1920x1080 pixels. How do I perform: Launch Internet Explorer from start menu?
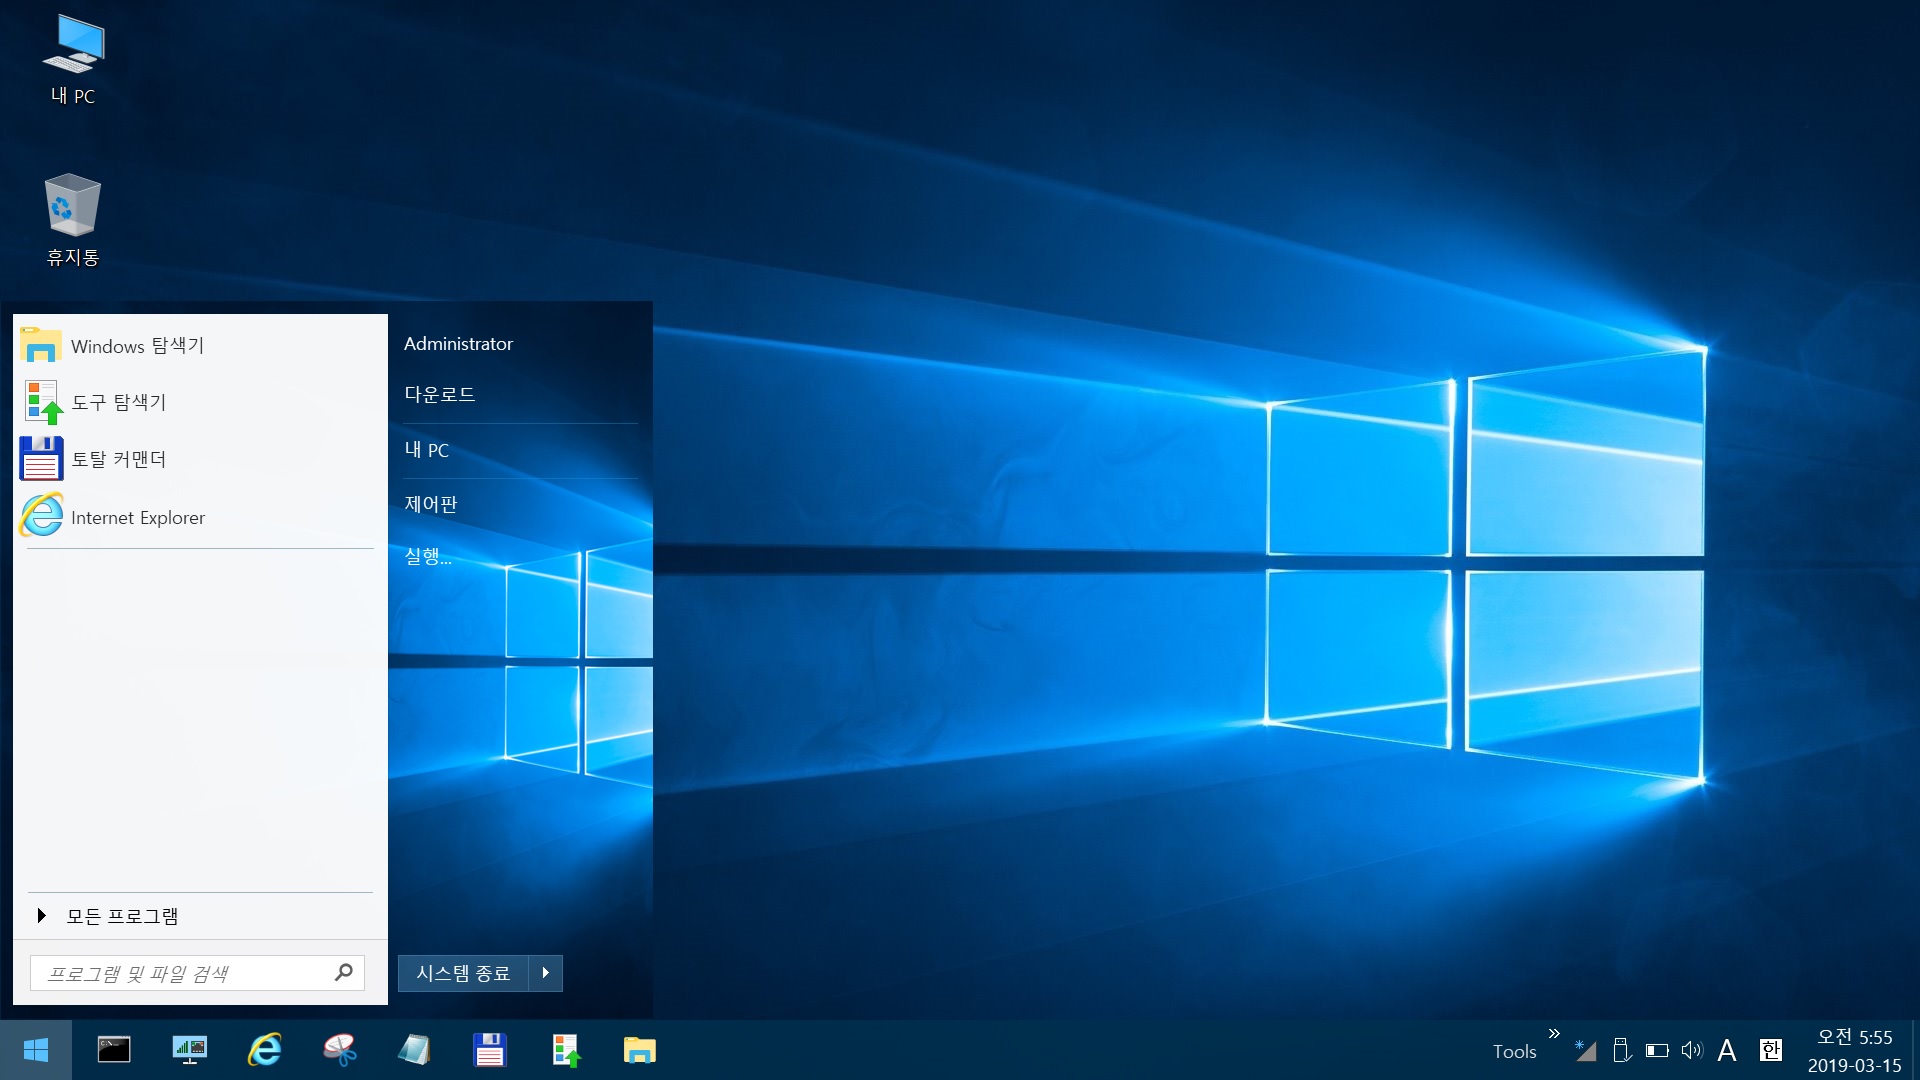200,517
